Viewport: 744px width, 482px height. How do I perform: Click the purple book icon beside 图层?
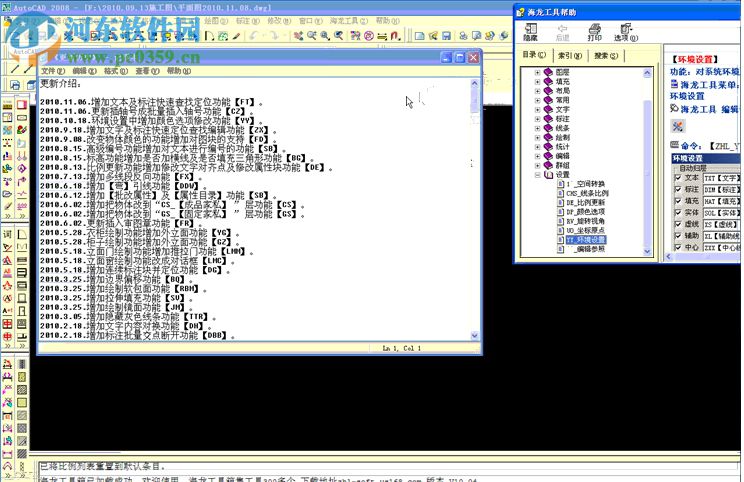[x=548, y=72]
